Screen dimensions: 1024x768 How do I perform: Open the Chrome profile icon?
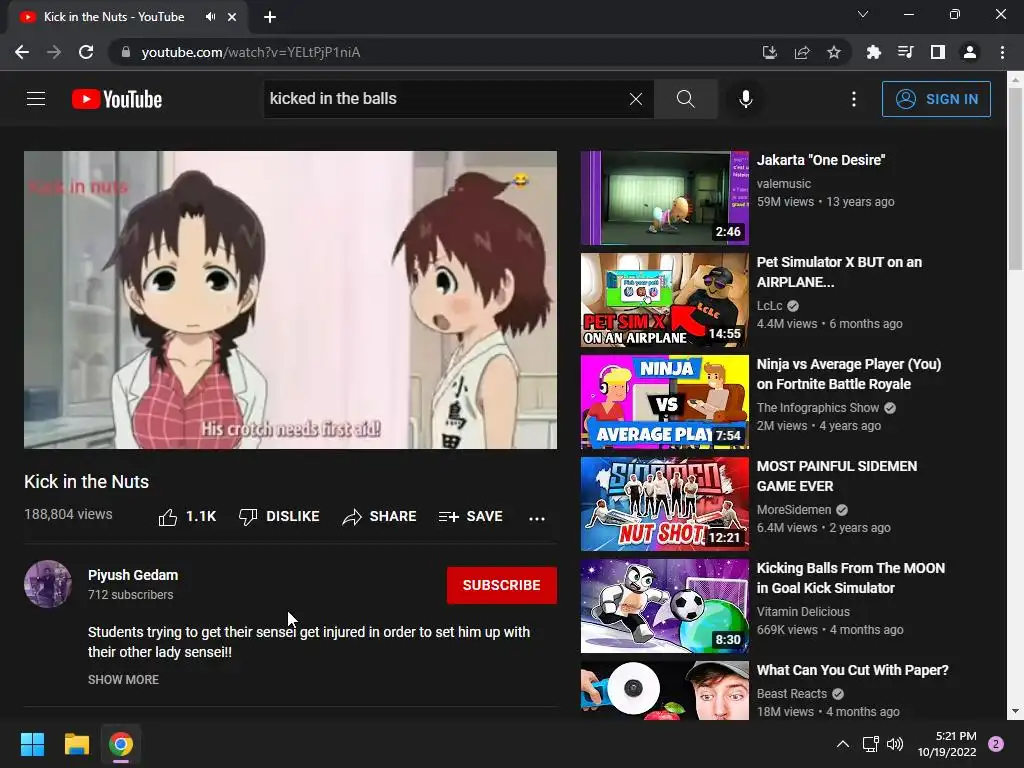970,52
